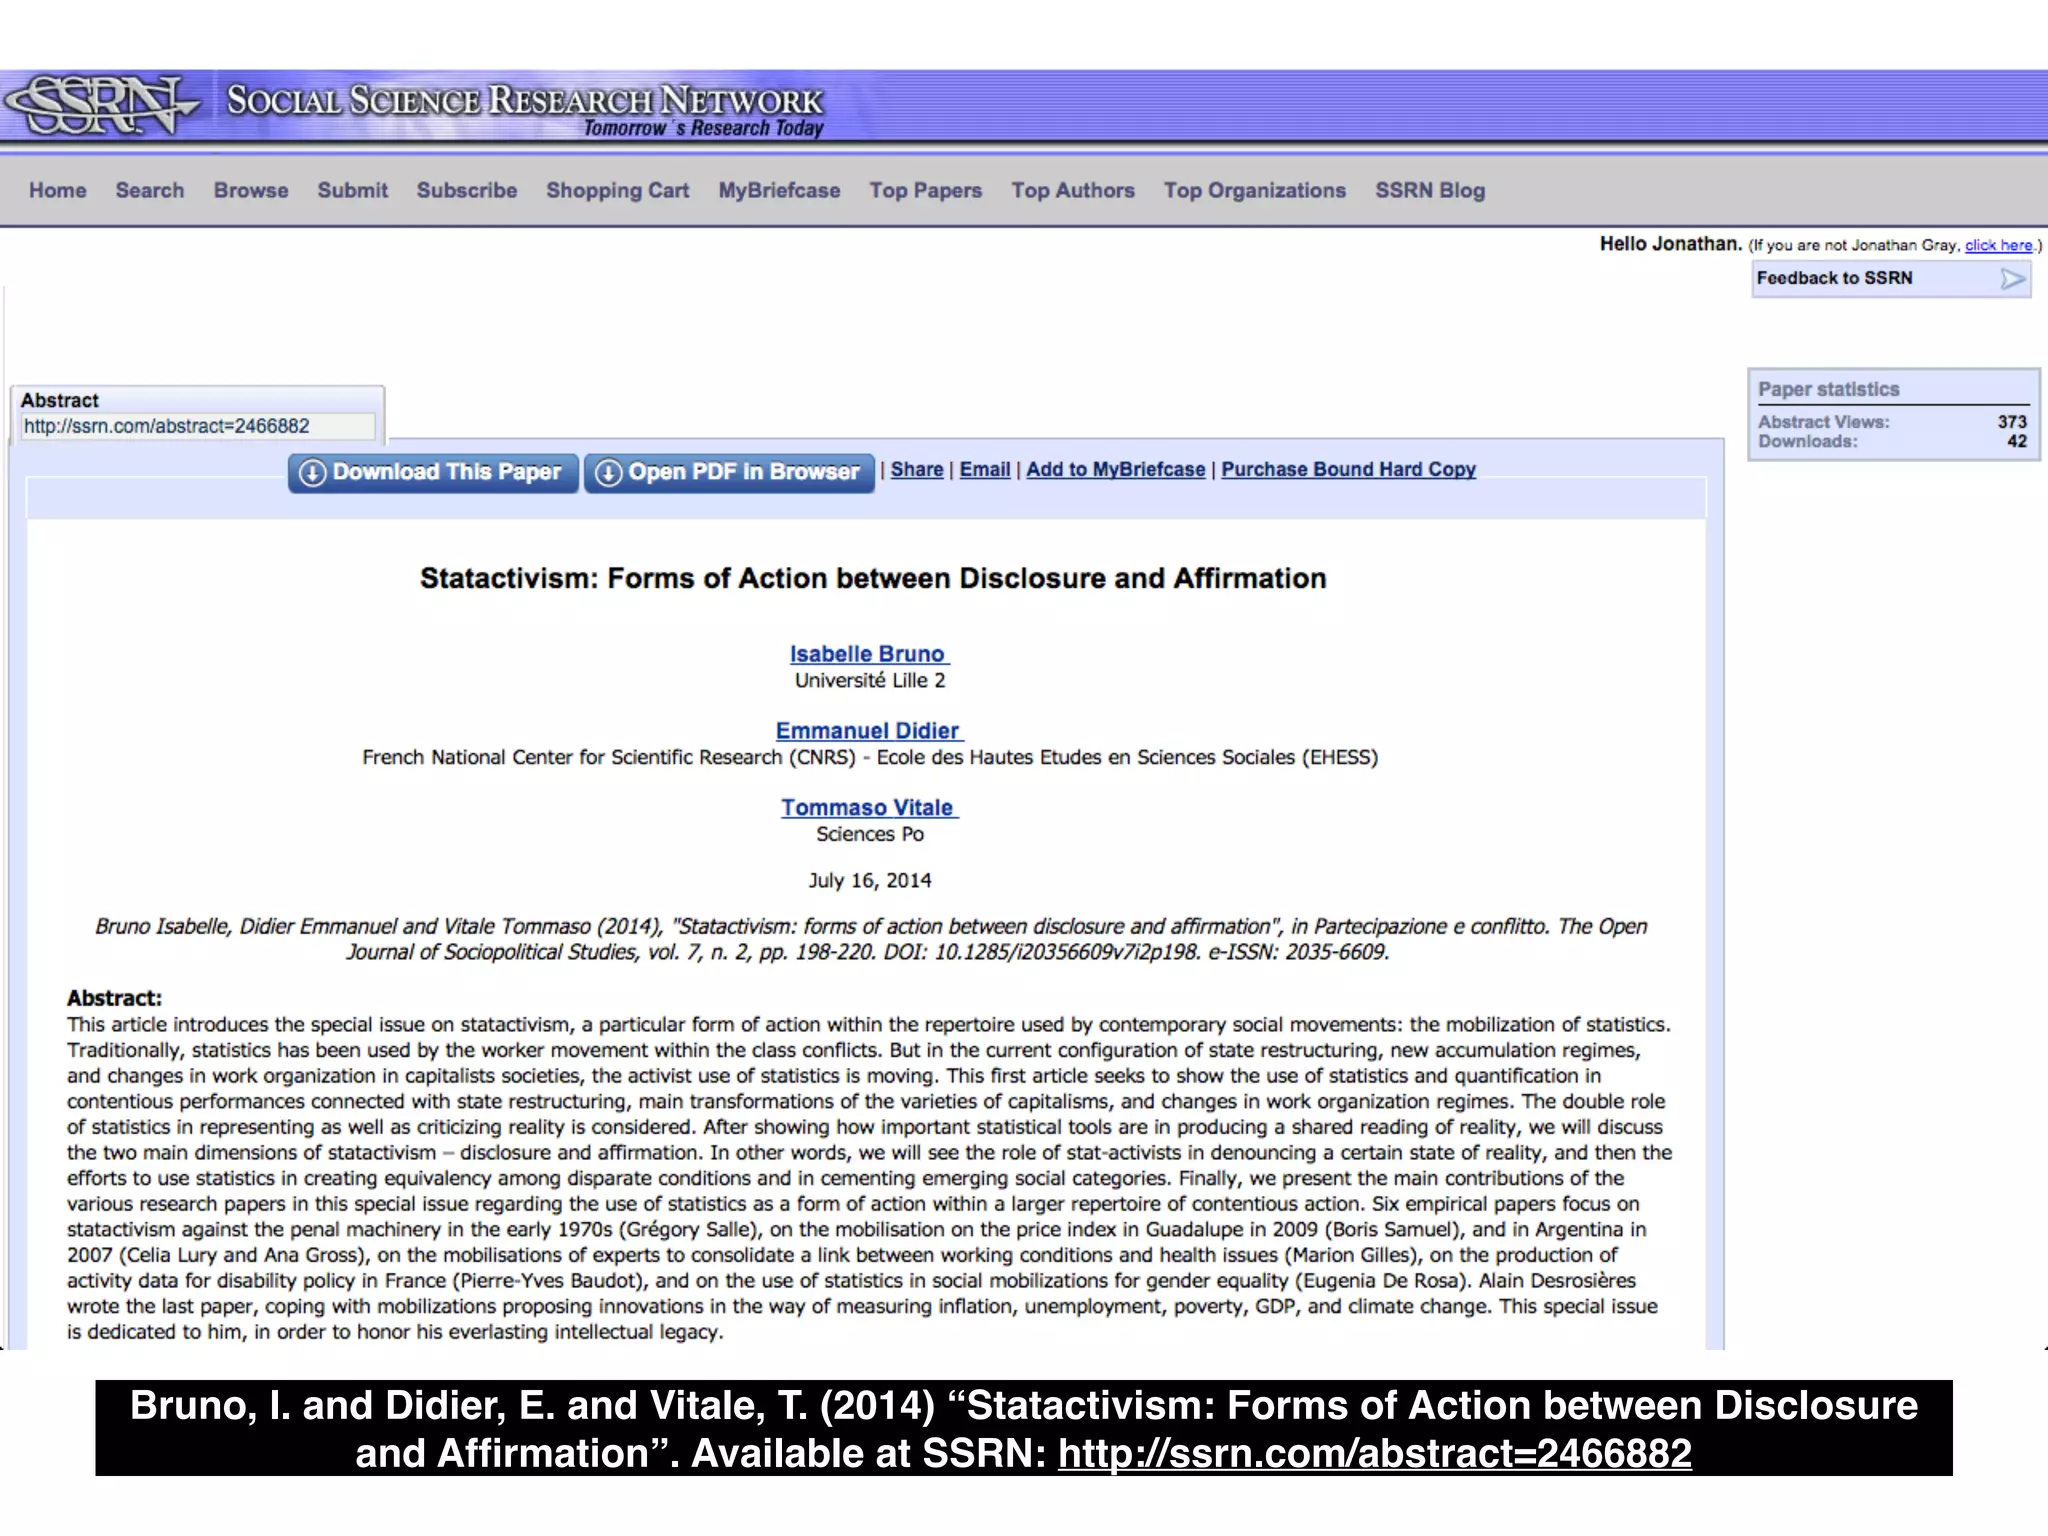
Task: Click the Downloads count 42
Action: [x=2017, y=441]
